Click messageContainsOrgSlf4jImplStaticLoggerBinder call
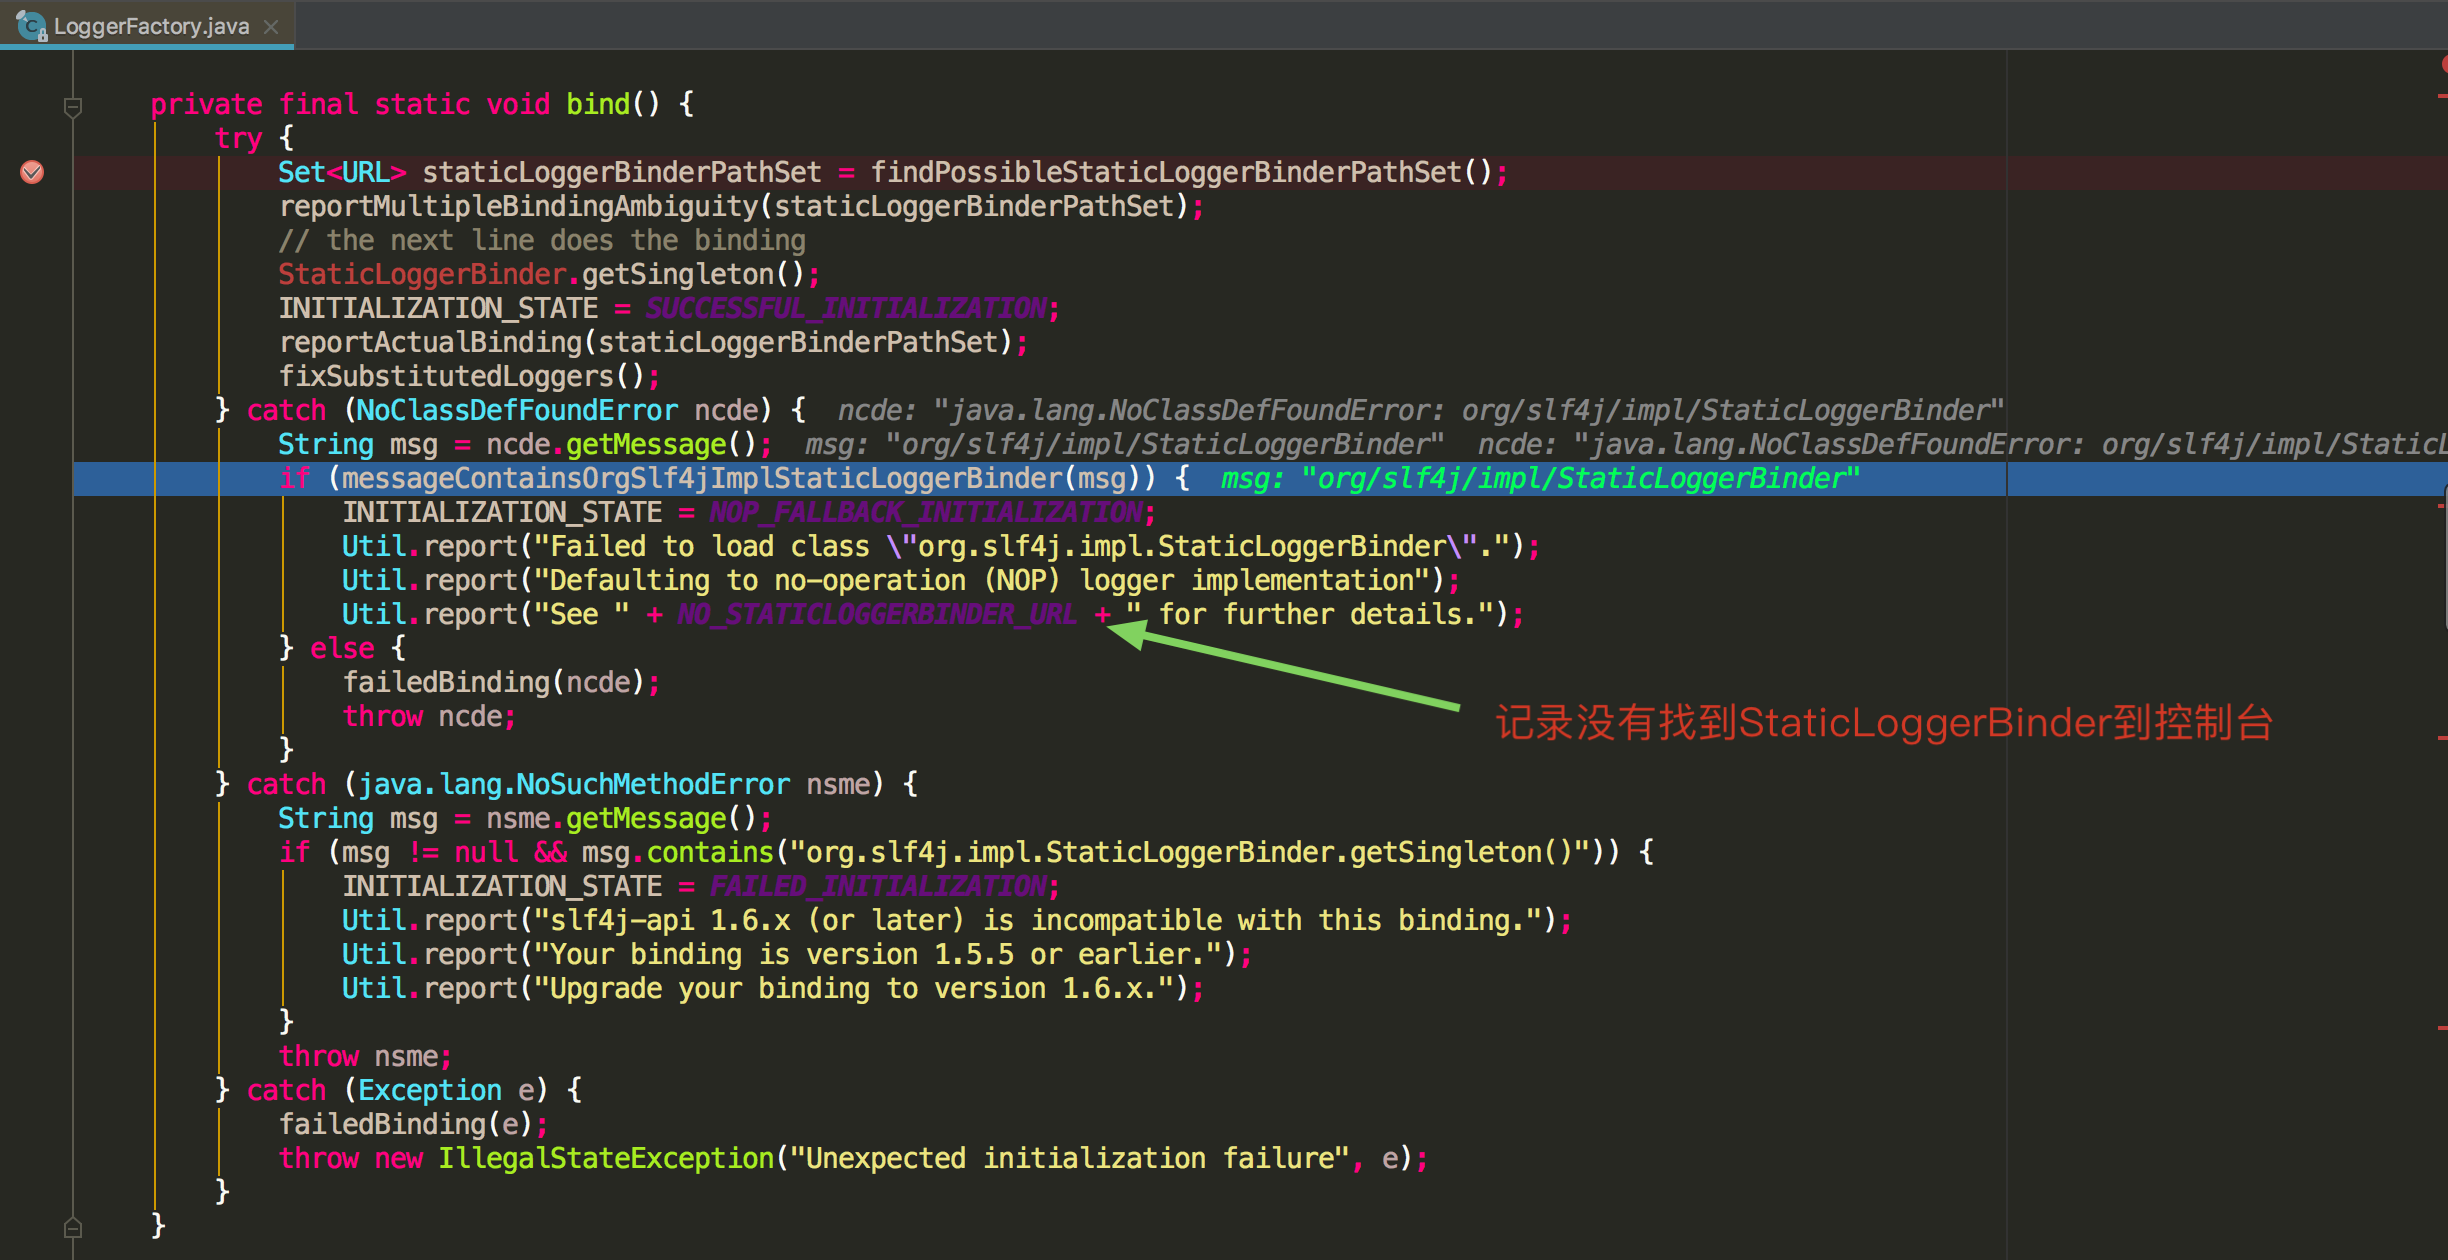This screenshot has height=1260, width=2448. pyautogui.click(x=702, y=478)
